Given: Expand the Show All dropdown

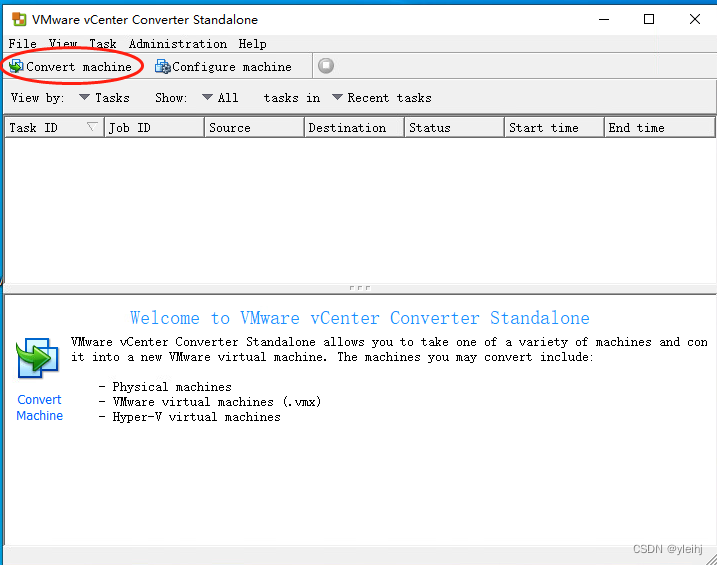Looking at the screenshot, I should tap(220, 98).
